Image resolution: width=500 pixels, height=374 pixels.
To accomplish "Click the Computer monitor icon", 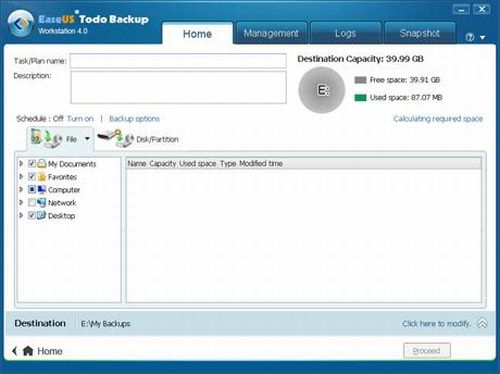I will pos(42,189).
